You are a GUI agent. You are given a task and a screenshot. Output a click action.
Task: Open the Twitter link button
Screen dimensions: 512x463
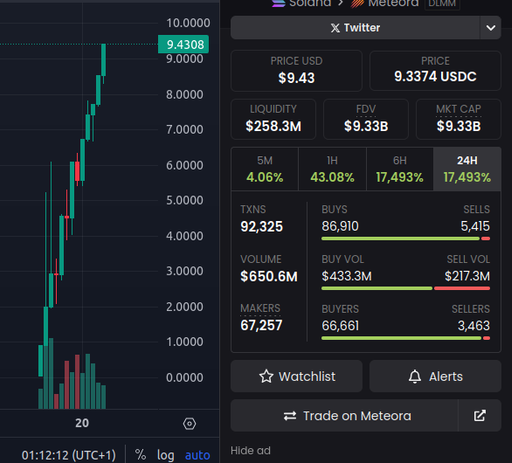355,28
